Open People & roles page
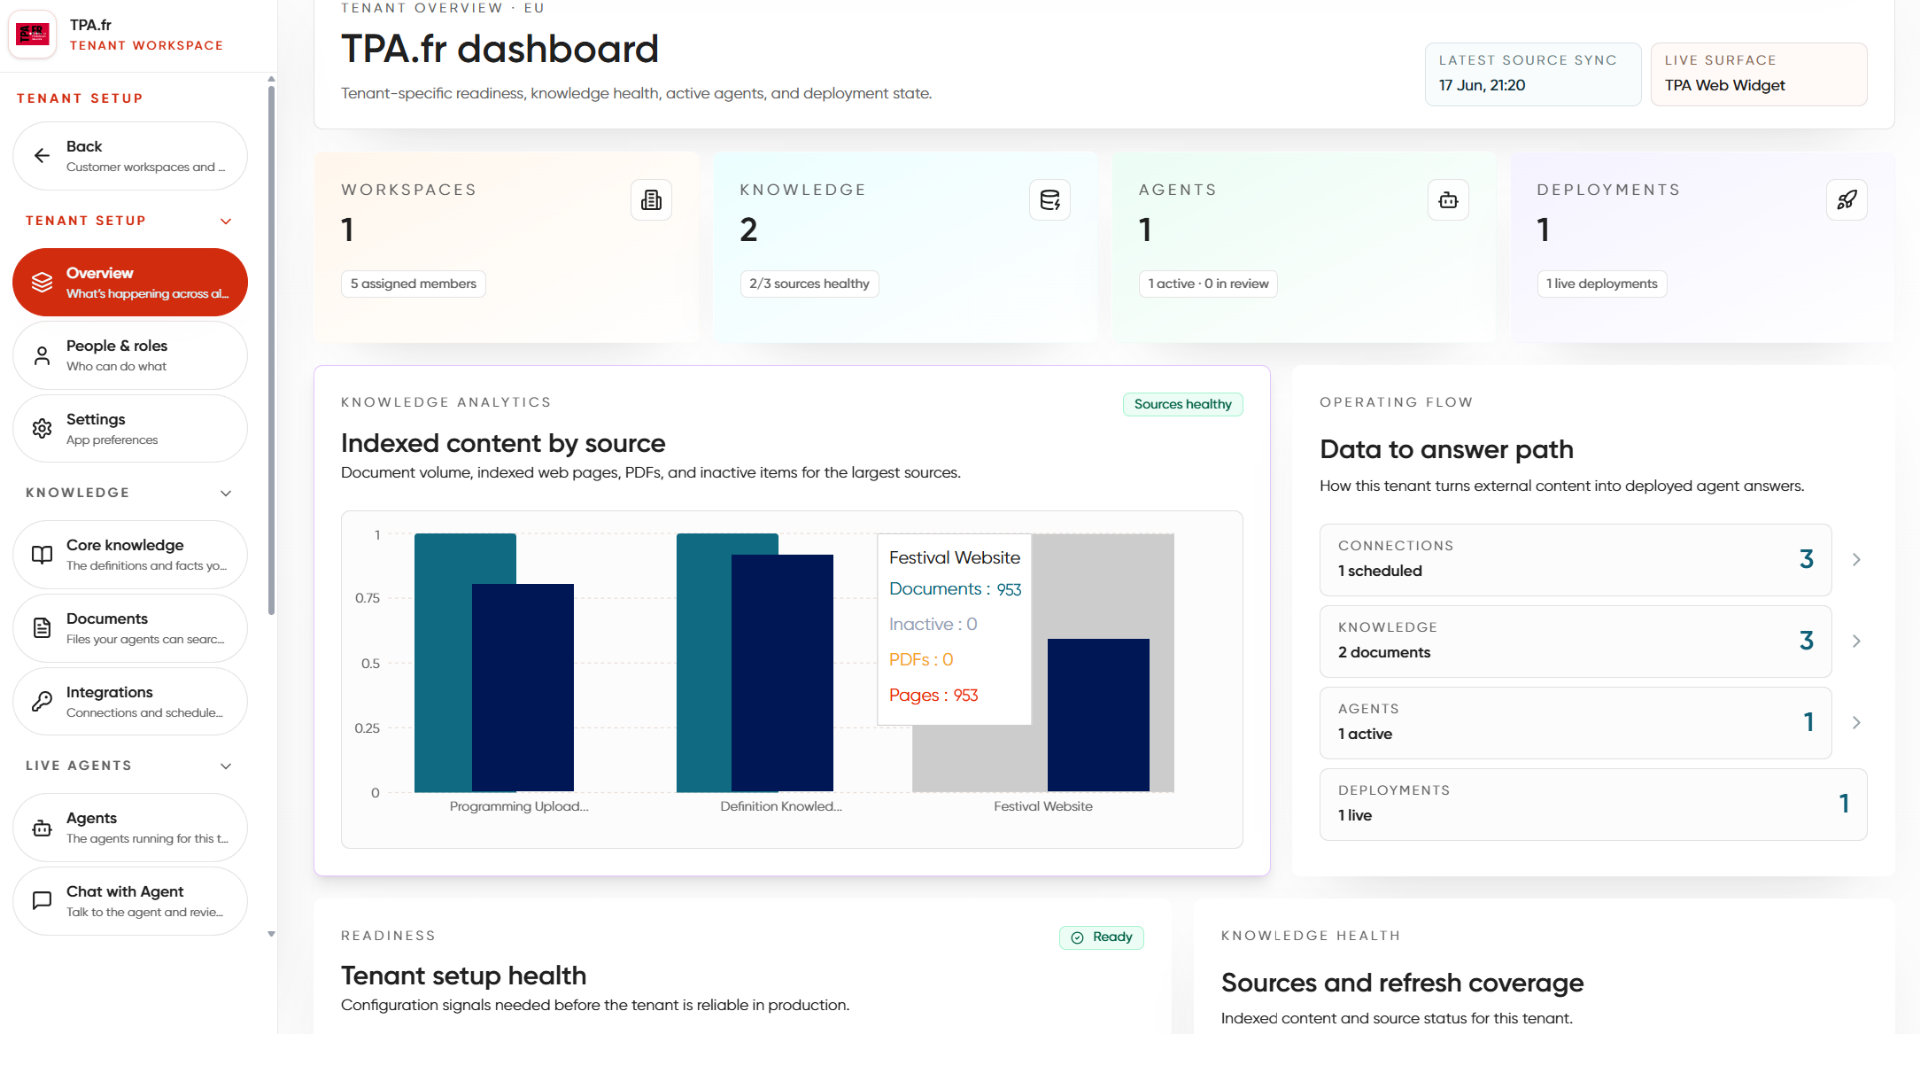1920x1080 pixels. 130,355
